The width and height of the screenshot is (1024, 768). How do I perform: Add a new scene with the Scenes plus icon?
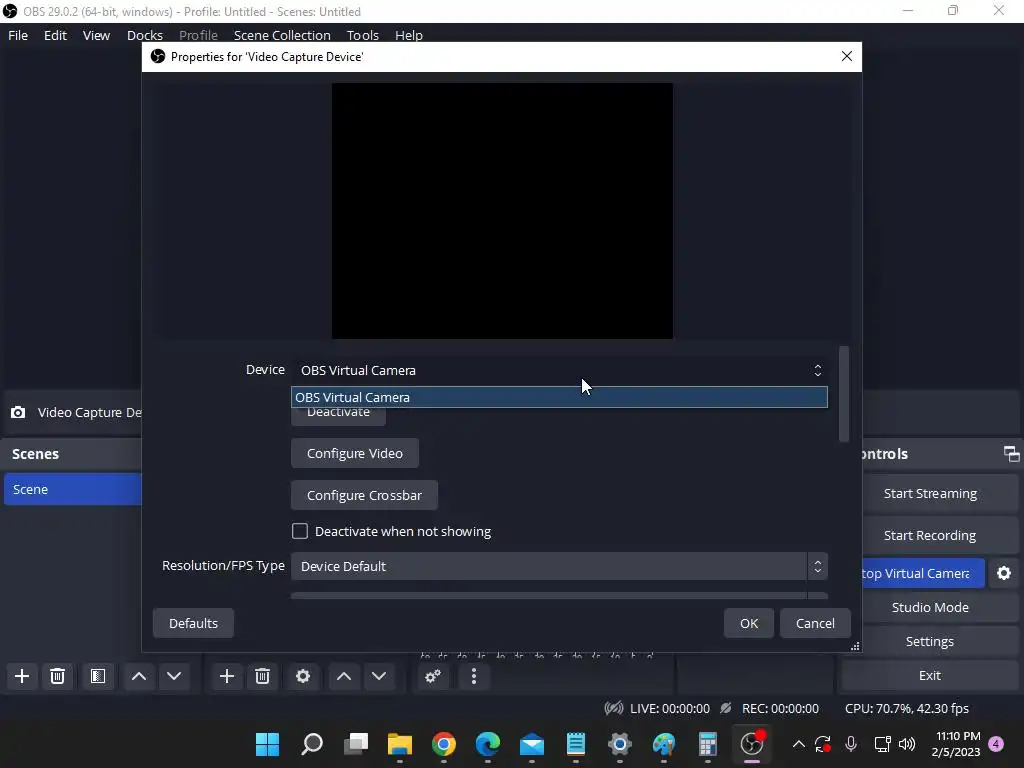[x=22, y=676]
